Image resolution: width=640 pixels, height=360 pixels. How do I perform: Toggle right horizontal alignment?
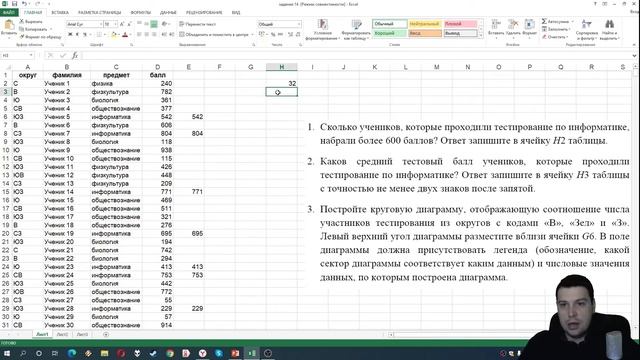click(154, 35)
